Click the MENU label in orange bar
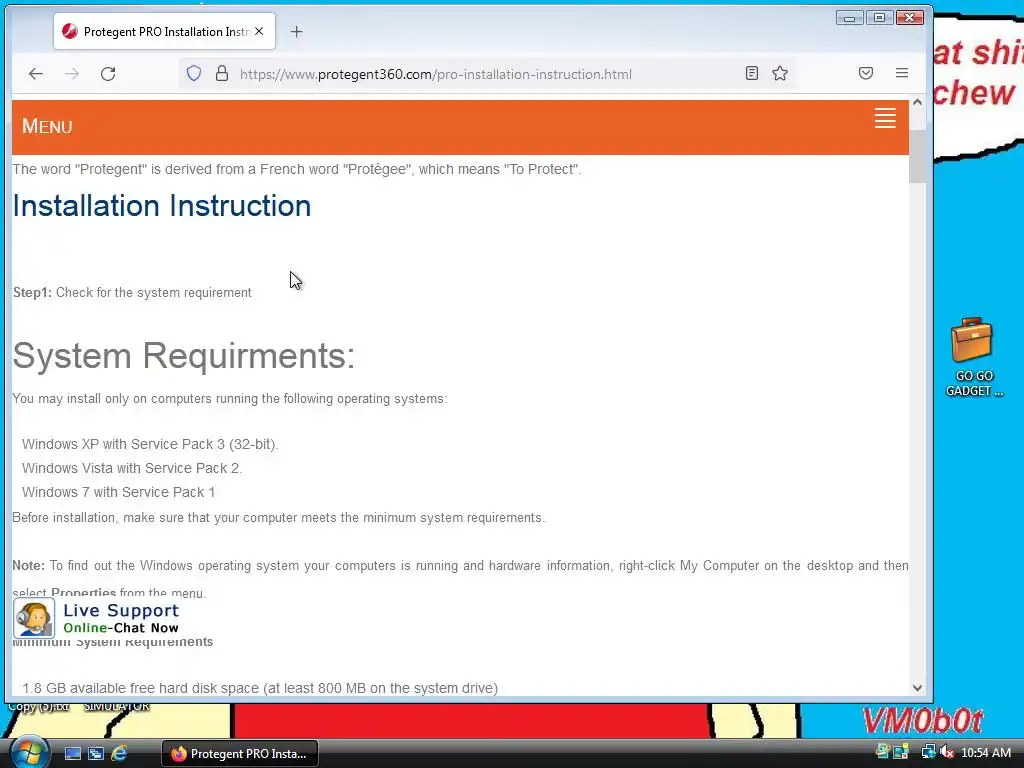The height and width of the screenshot is (768, 1024). click(x=47, y=125)
